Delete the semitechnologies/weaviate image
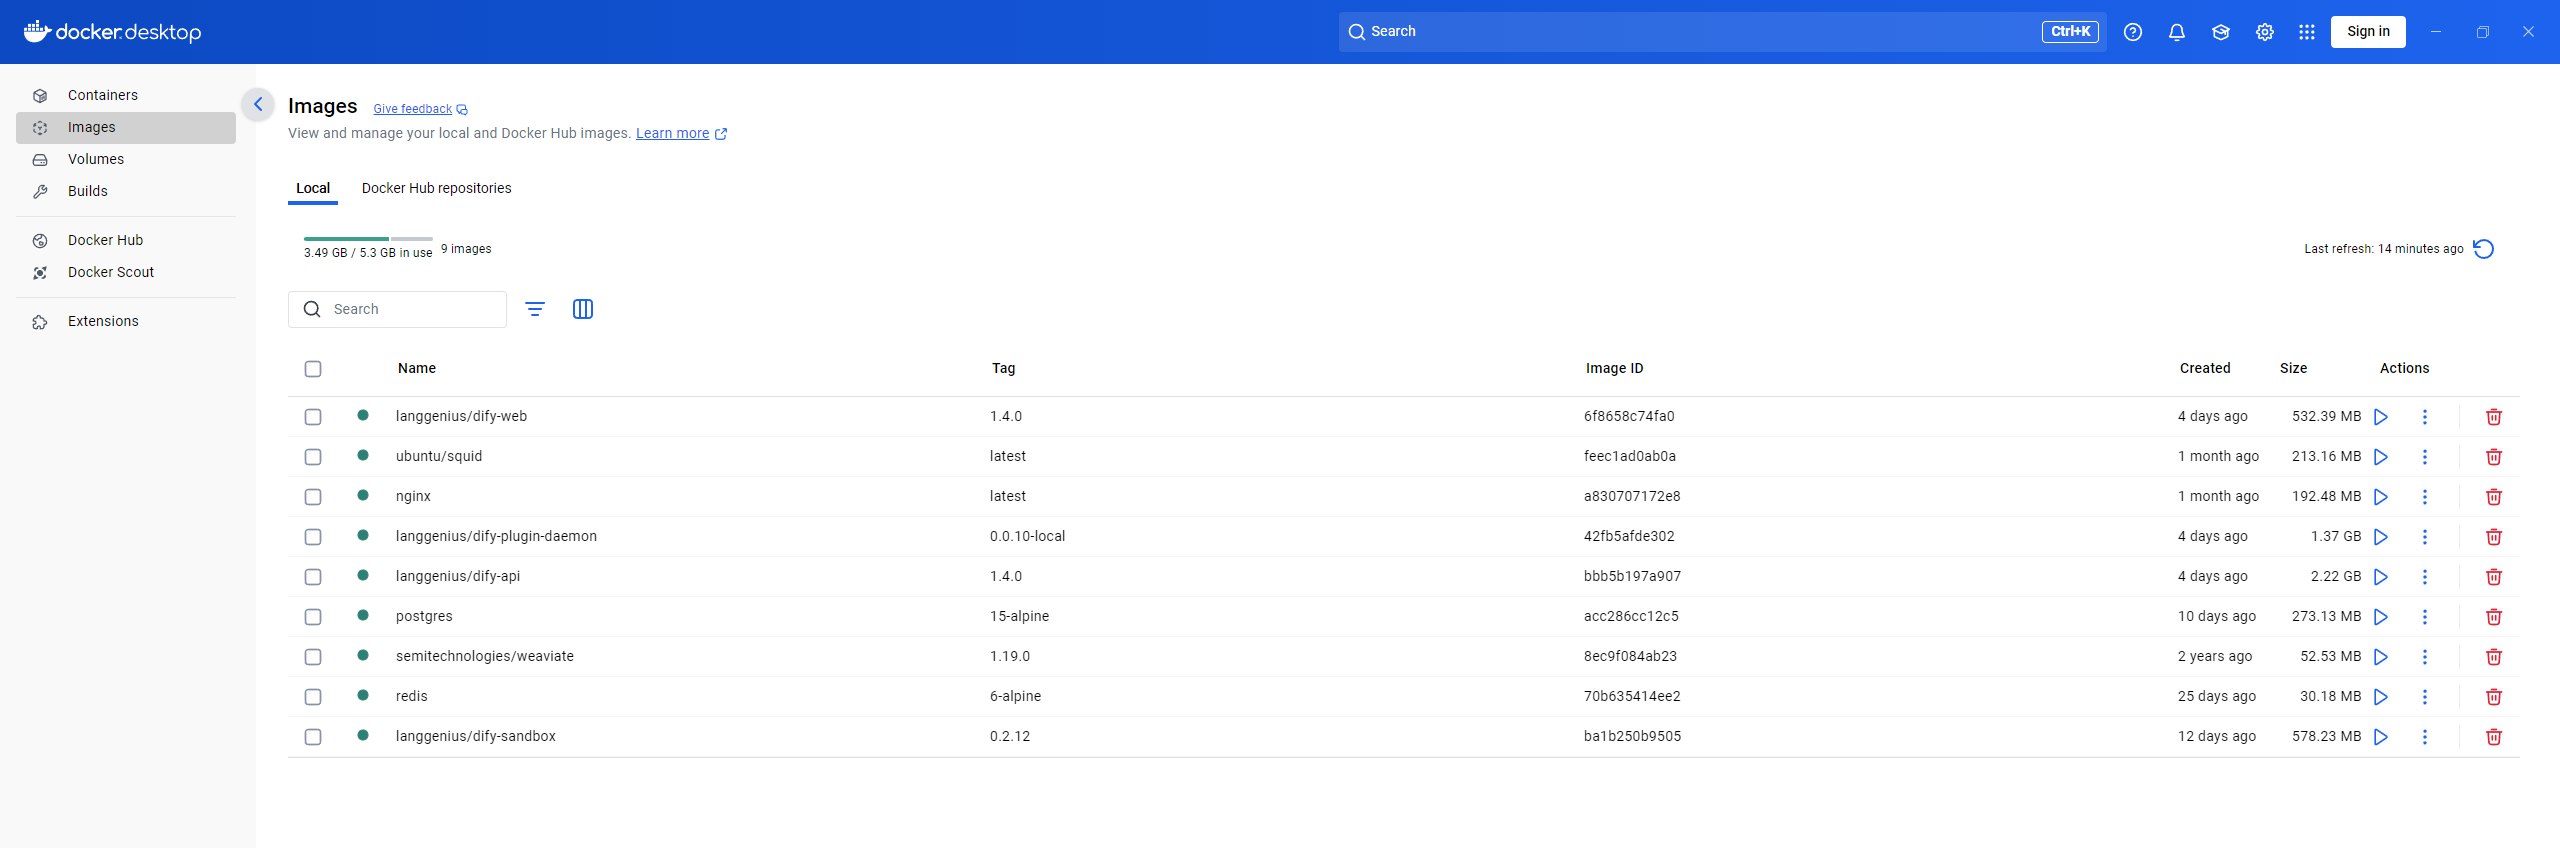This screenshot has width=2560, height=848. (2494, 657)
